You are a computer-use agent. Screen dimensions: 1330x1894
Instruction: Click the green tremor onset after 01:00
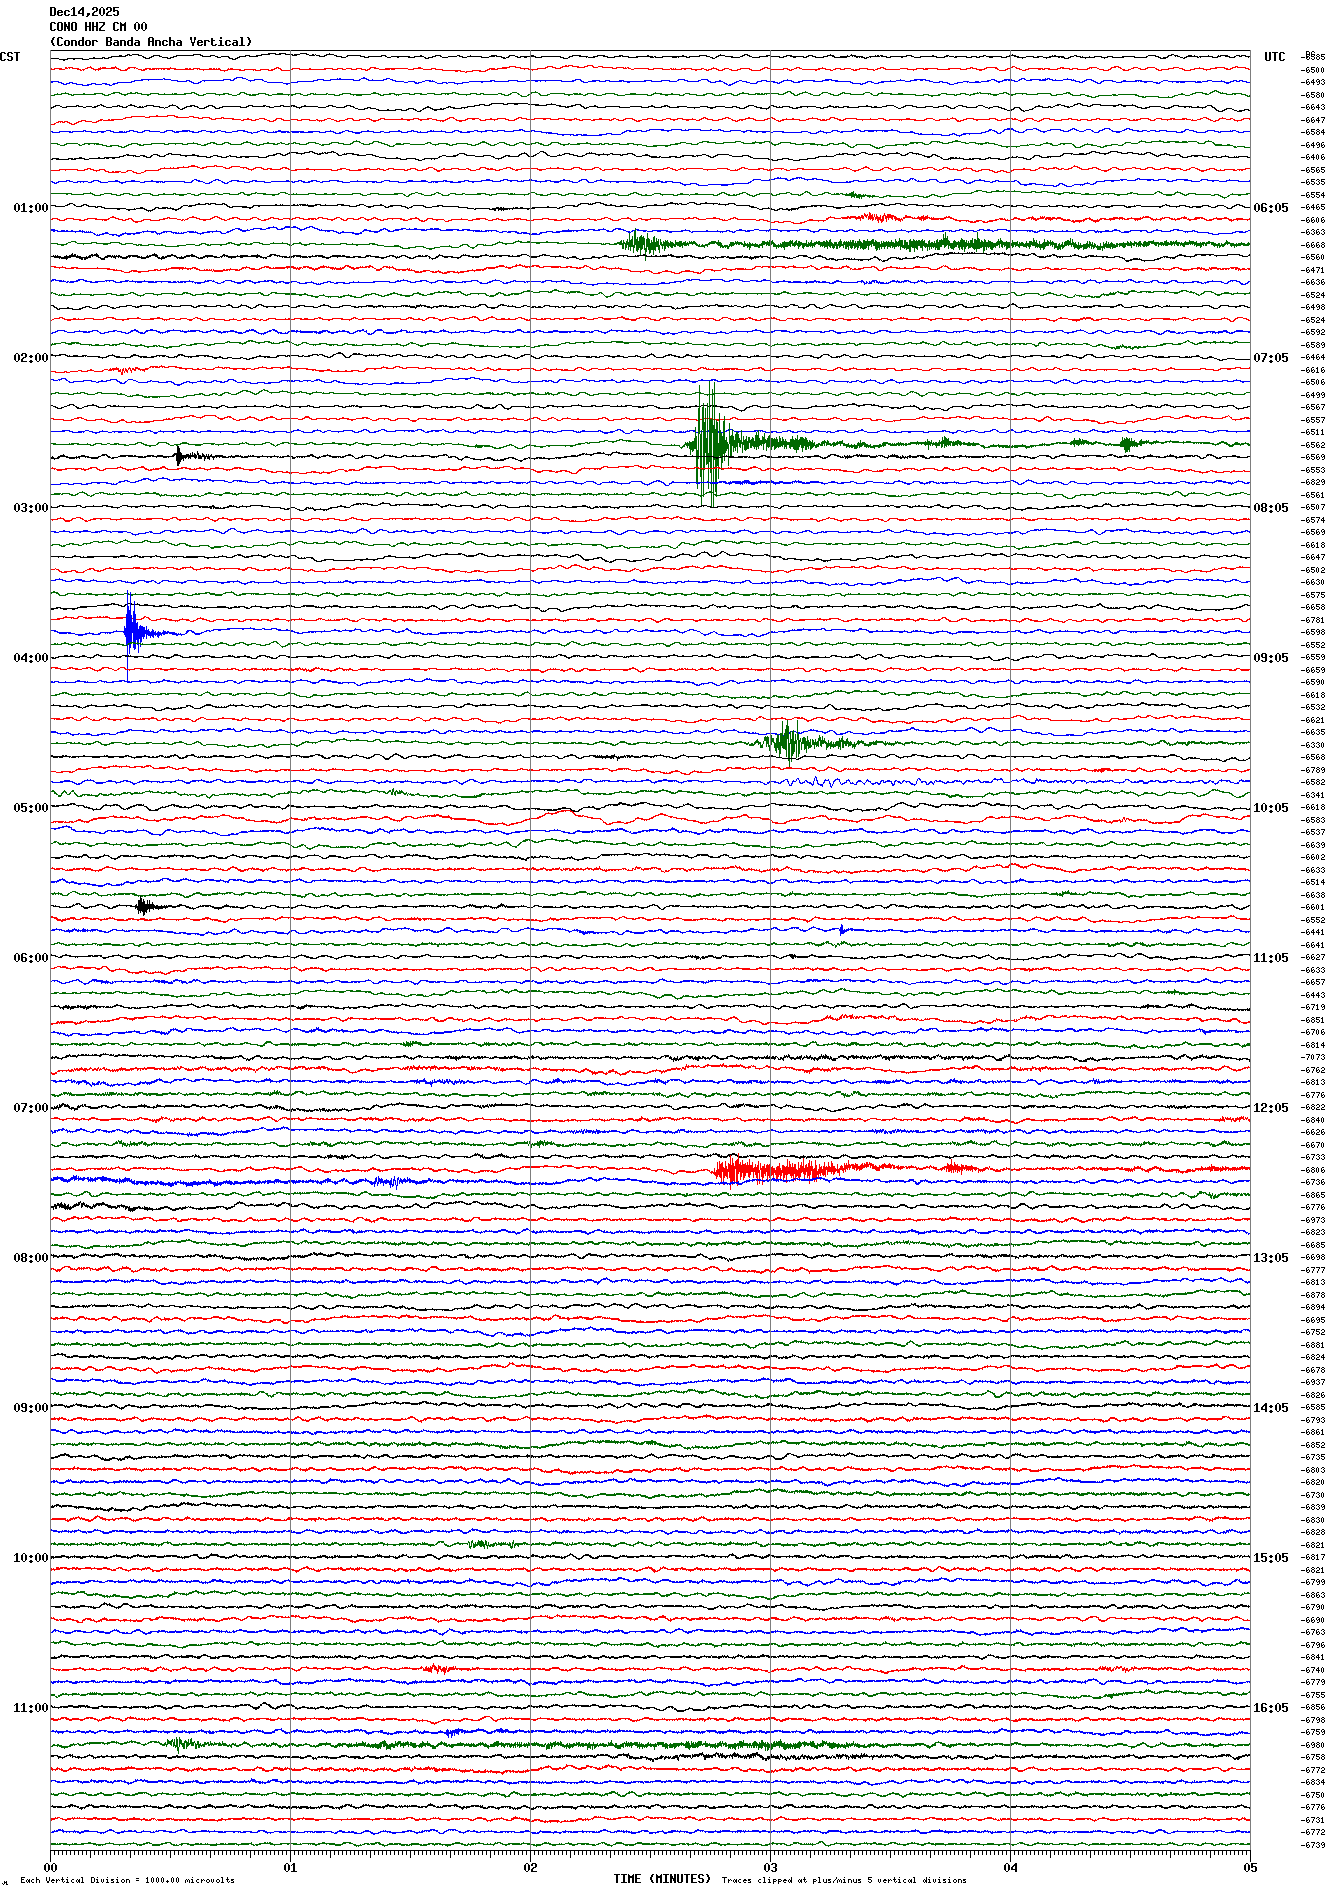click(x=638, y=243)
